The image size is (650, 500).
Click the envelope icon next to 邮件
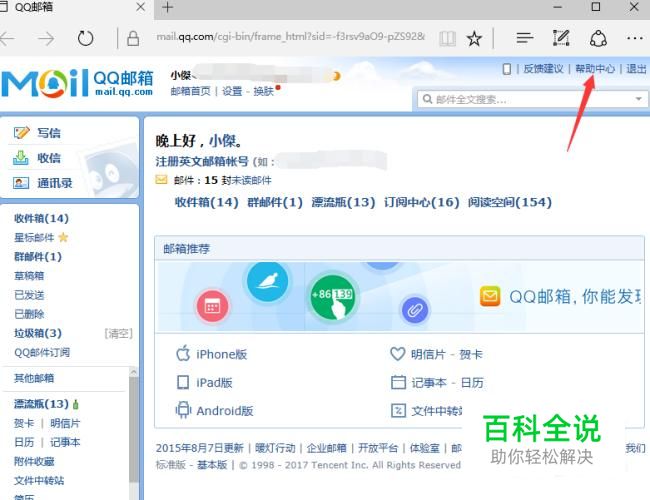tap(161, 180)
